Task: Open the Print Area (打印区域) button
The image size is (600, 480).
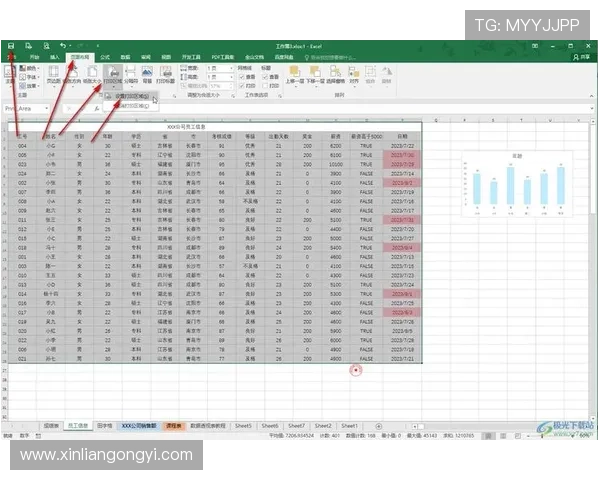Action: pyautogui.click(x=114, y=75)
